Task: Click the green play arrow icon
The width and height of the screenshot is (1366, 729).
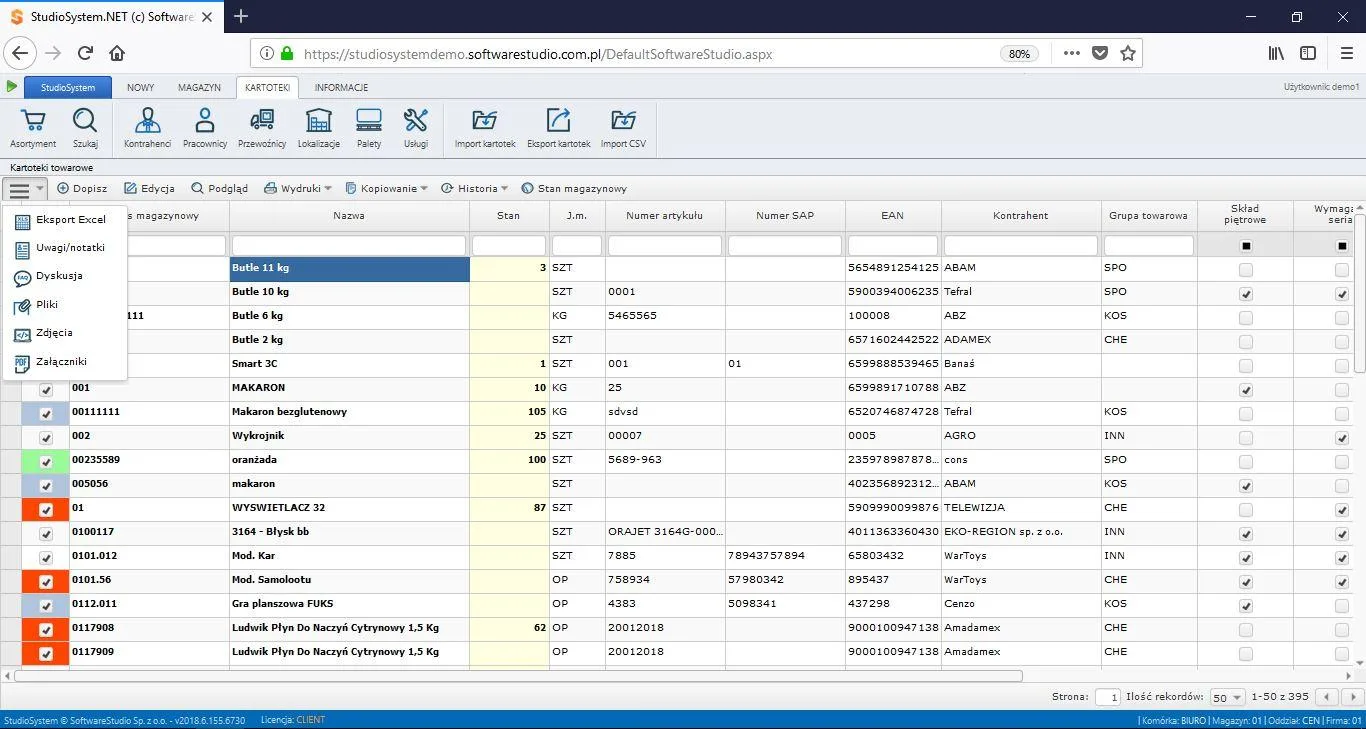Action: pyautogui.click(x=12, y=87)
